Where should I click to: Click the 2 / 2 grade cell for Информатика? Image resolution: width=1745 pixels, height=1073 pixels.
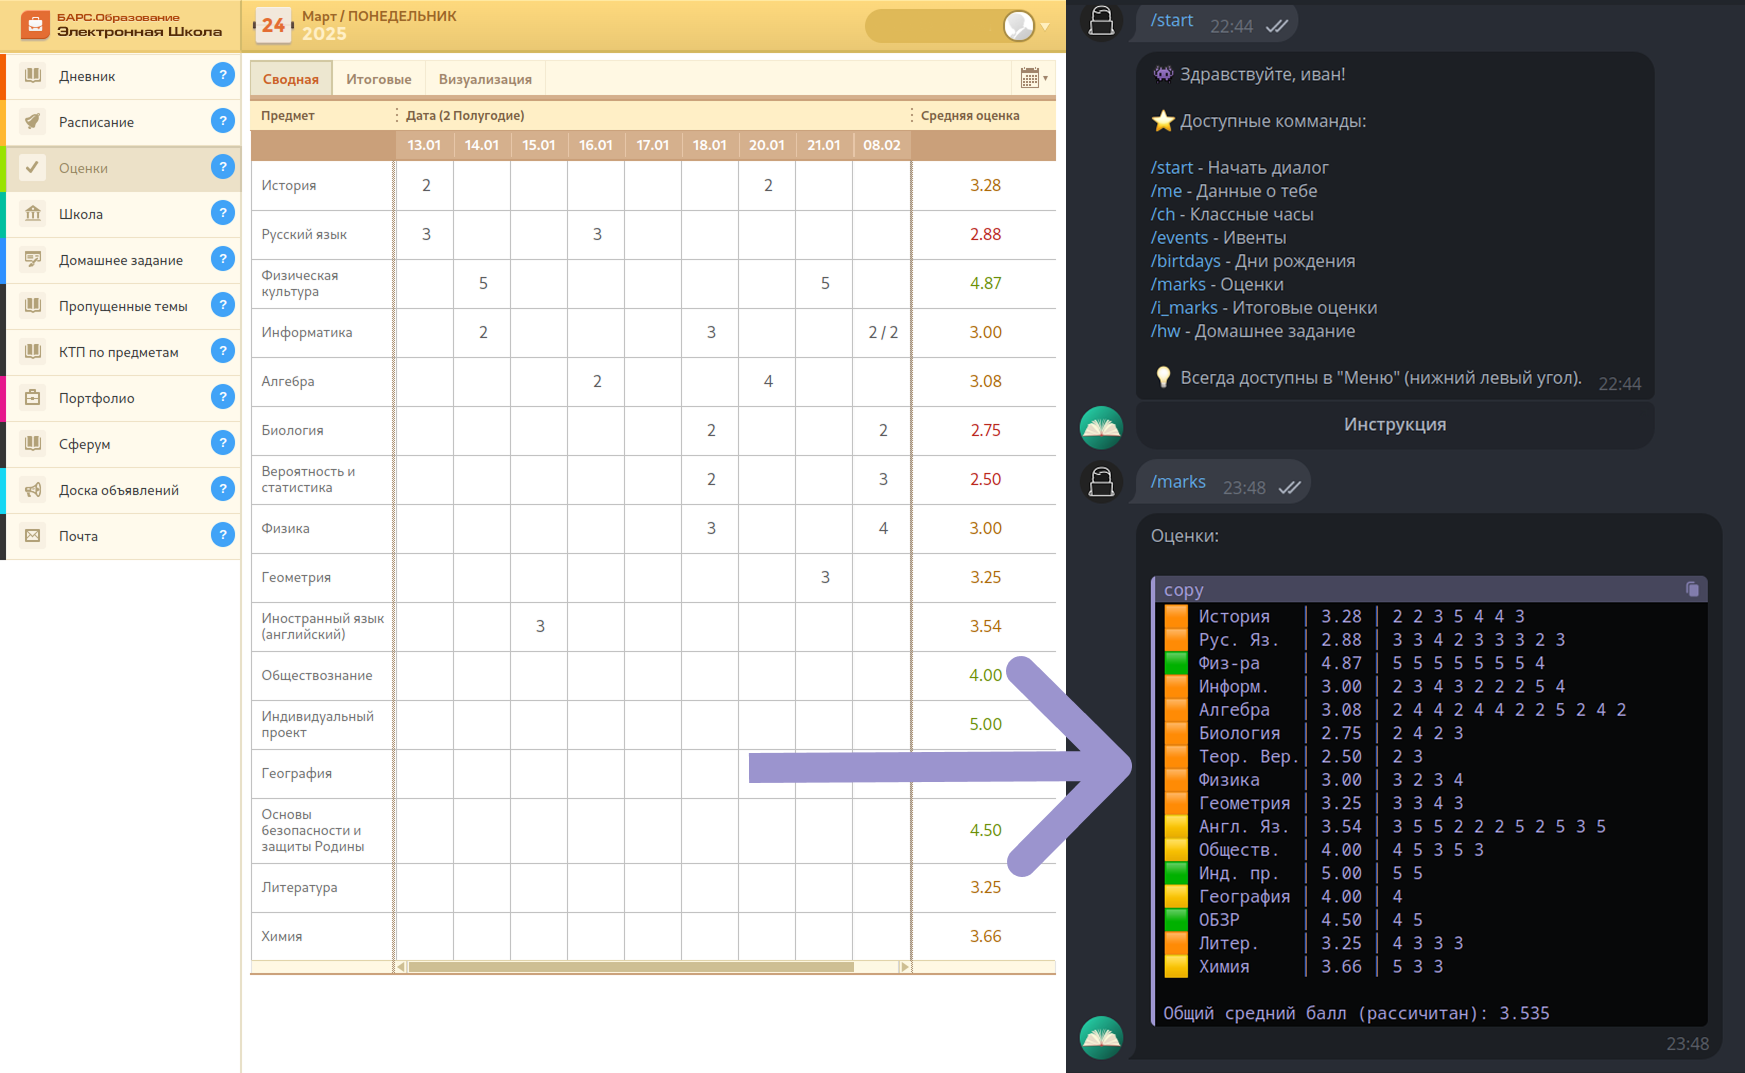coord(883,332)
